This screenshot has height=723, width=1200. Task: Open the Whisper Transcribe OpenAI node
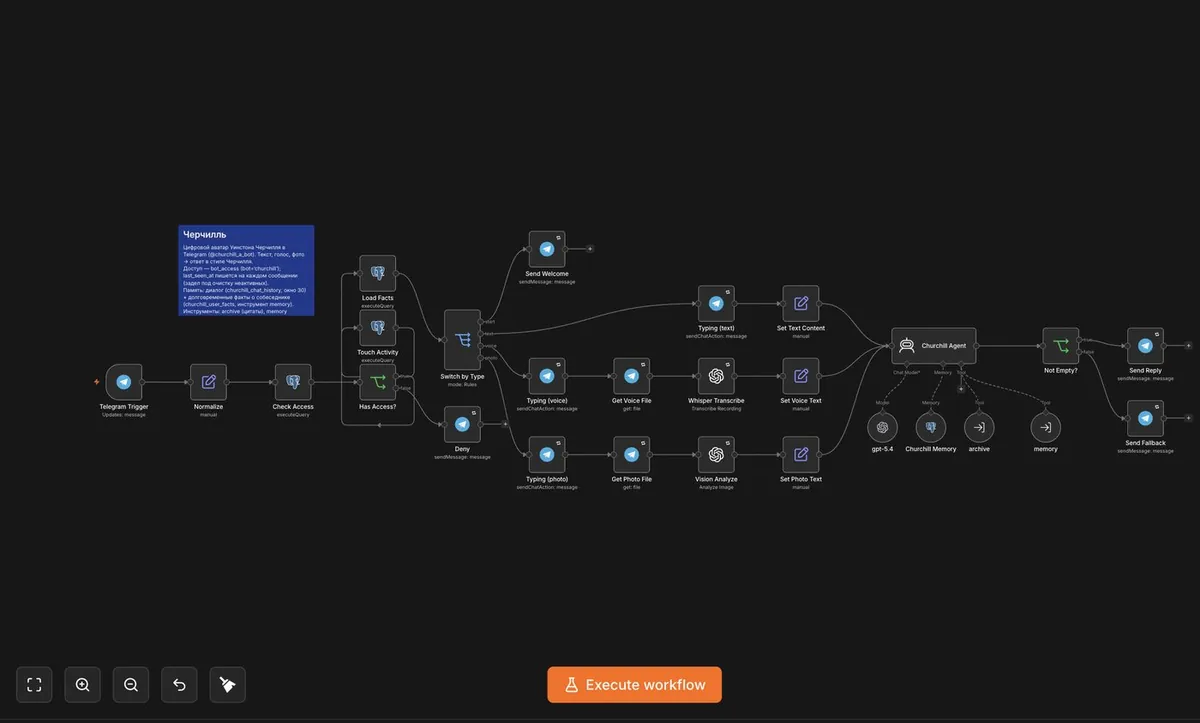716,376
